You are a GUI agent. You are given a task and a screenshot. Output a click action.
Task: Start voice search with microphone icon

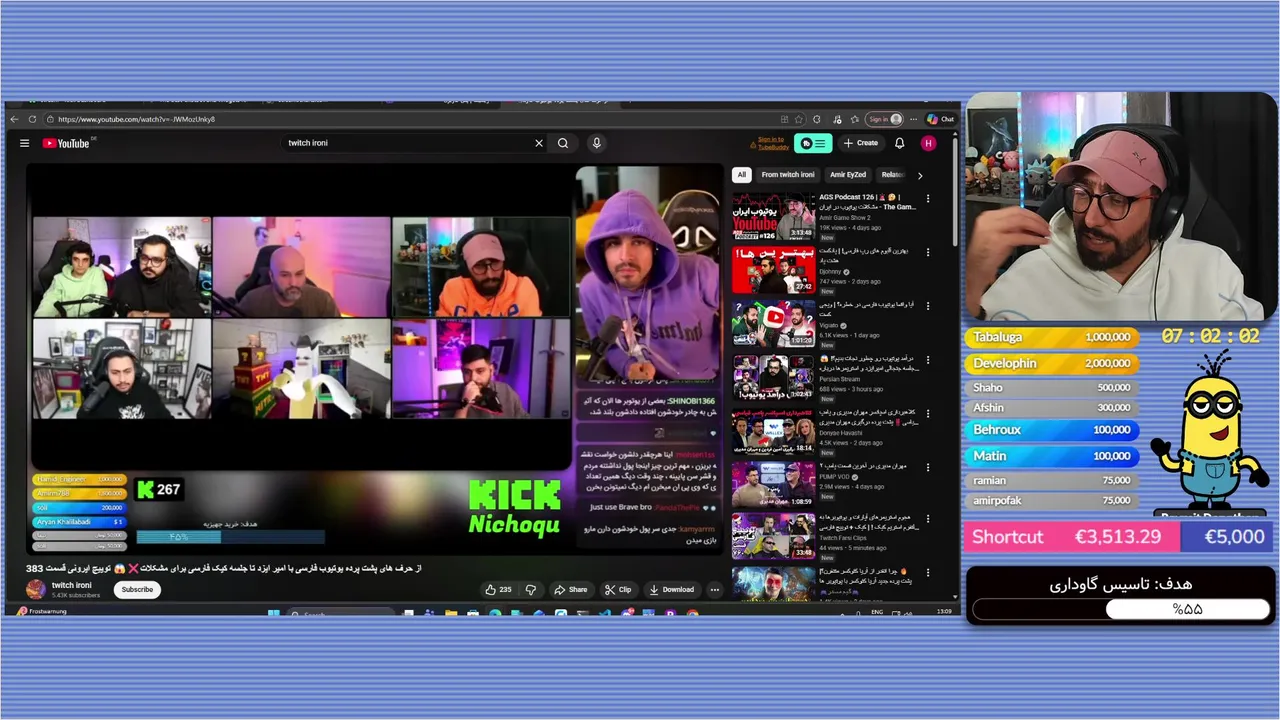[x=596, y=143]
